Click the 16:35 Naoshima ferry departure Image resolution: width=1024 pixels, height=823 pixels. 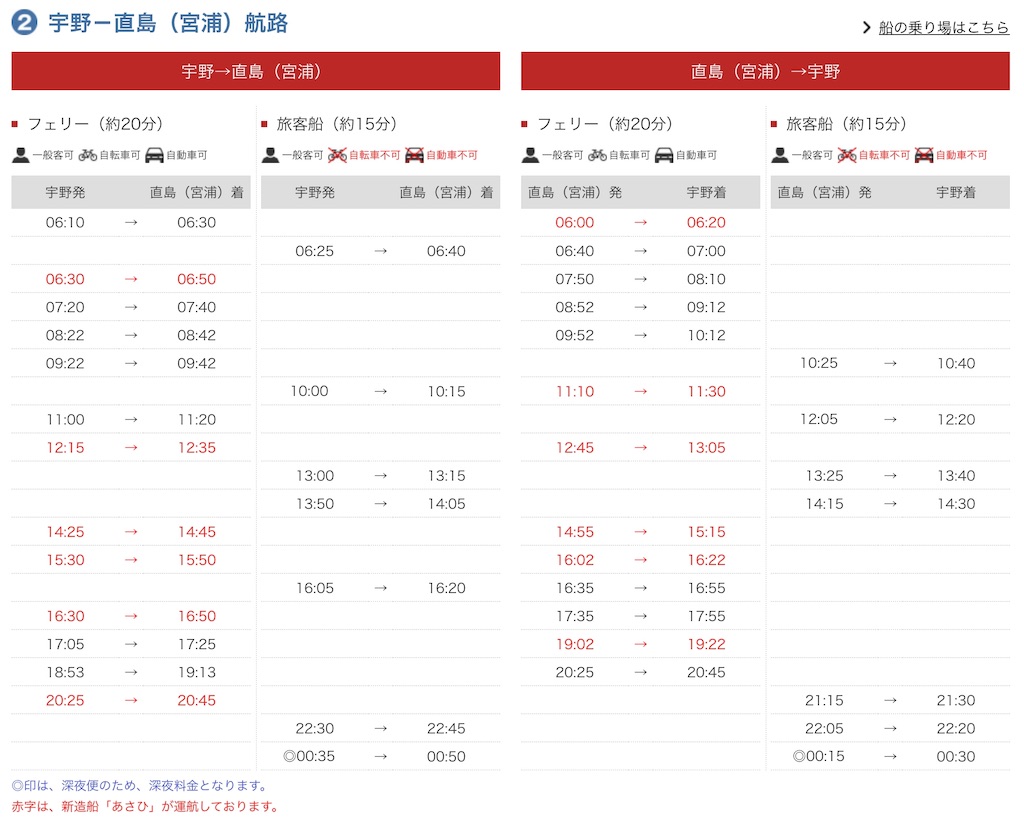click(x=575, y=589)
